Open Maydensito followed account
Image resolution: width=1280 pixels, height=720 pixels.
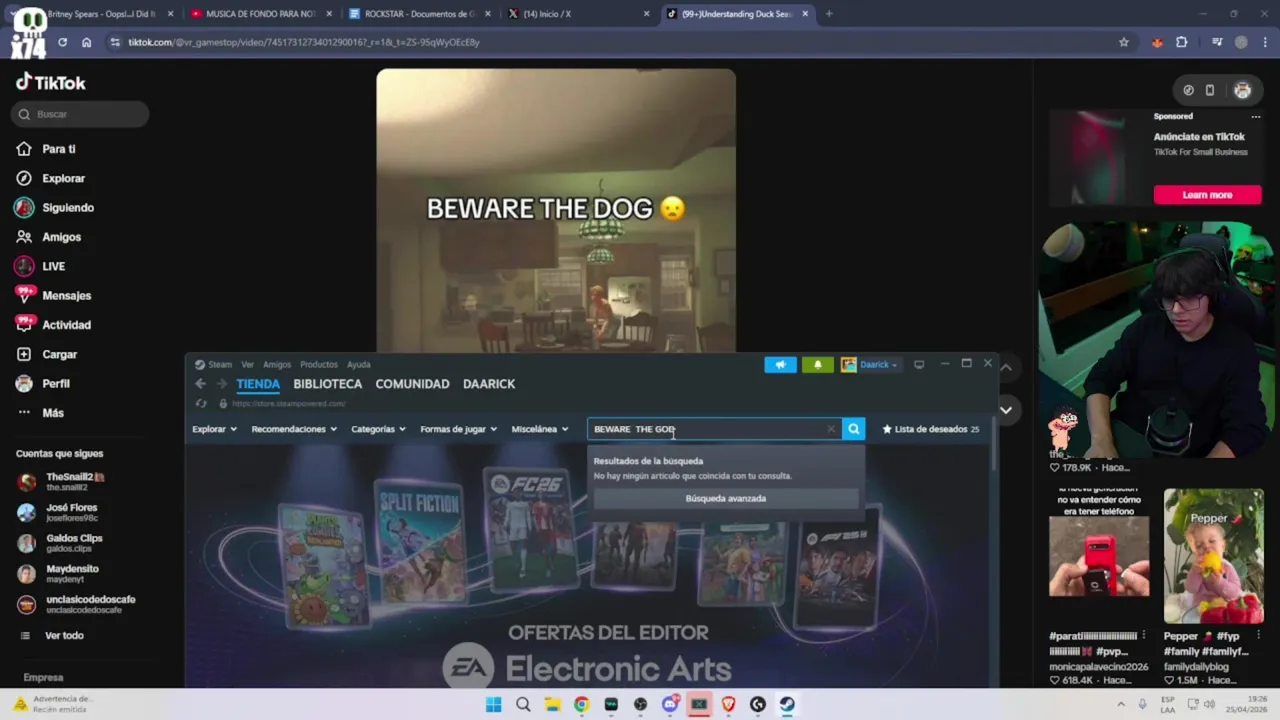point(71,573)
